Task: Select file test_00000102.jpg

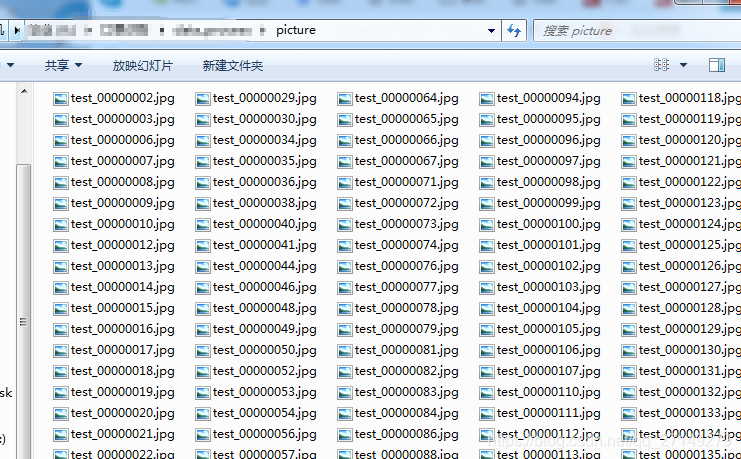Action: click(x=540, y=266)
